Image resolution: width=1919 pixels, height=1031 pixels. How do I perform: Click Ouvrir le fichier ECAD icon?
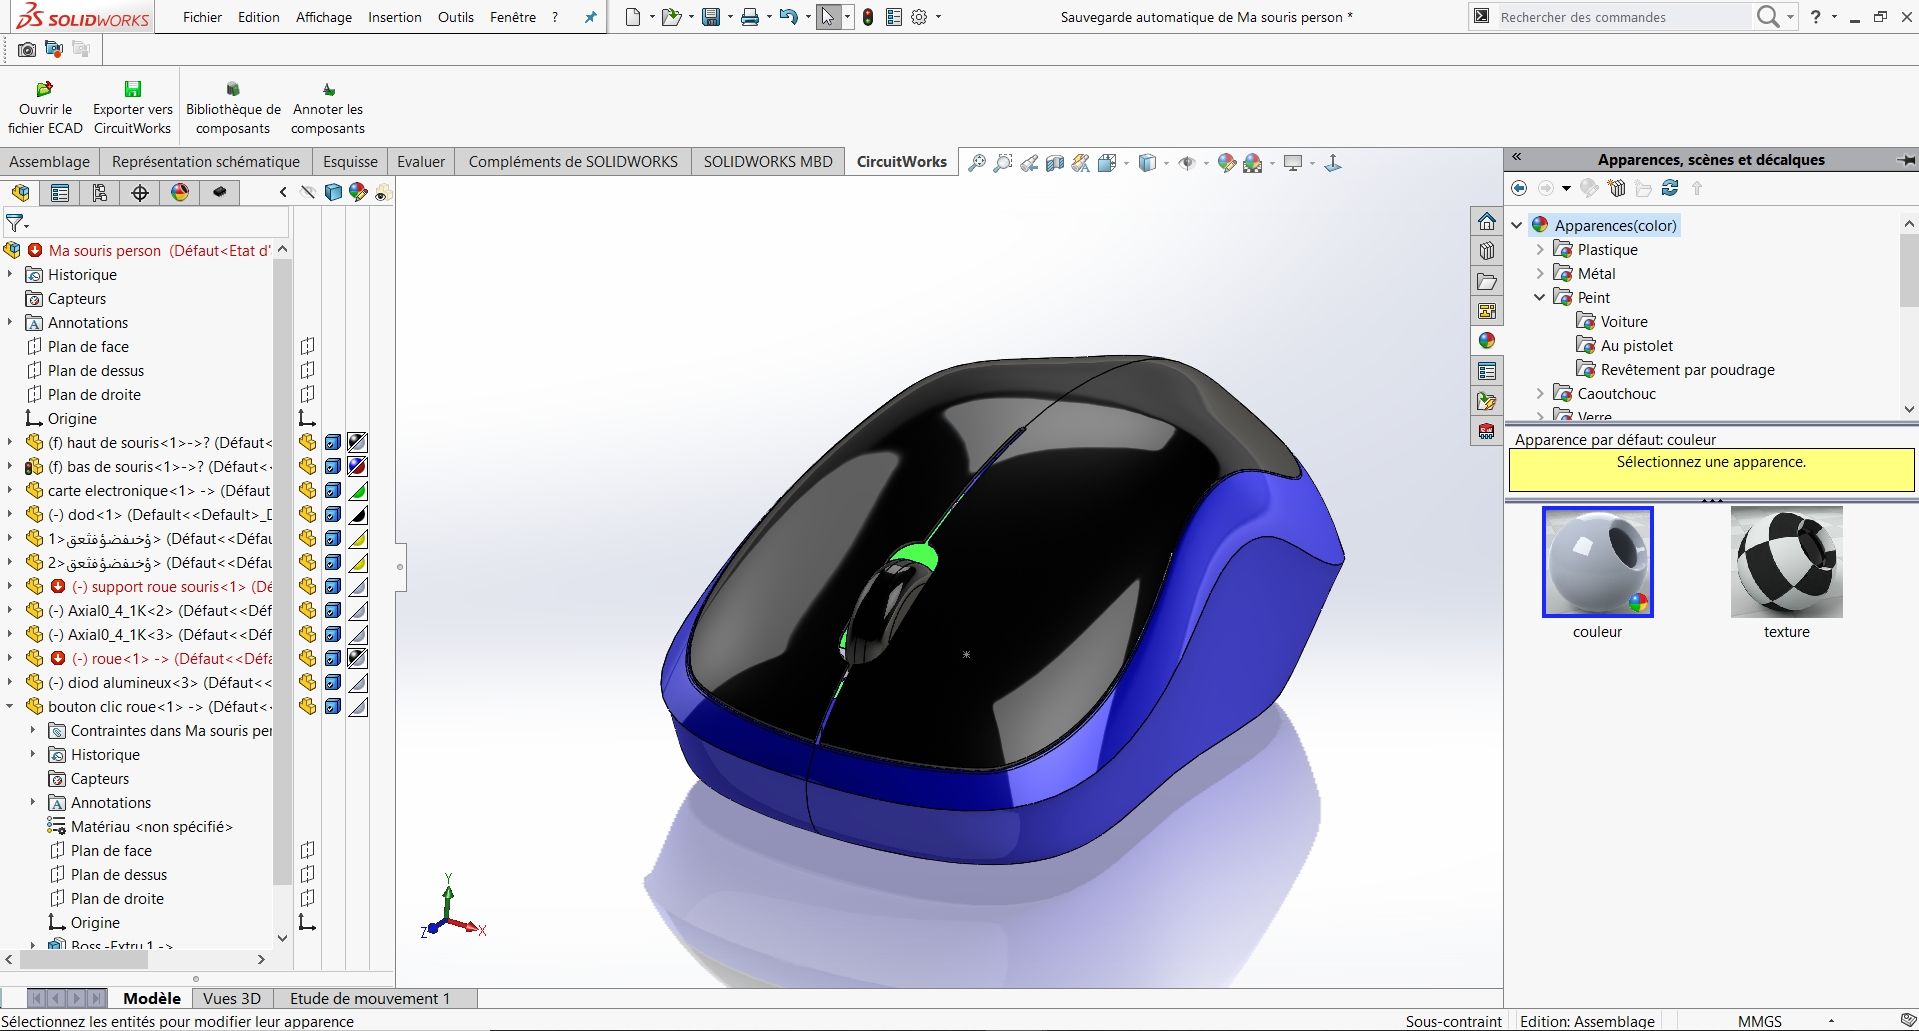click(45, 108)
